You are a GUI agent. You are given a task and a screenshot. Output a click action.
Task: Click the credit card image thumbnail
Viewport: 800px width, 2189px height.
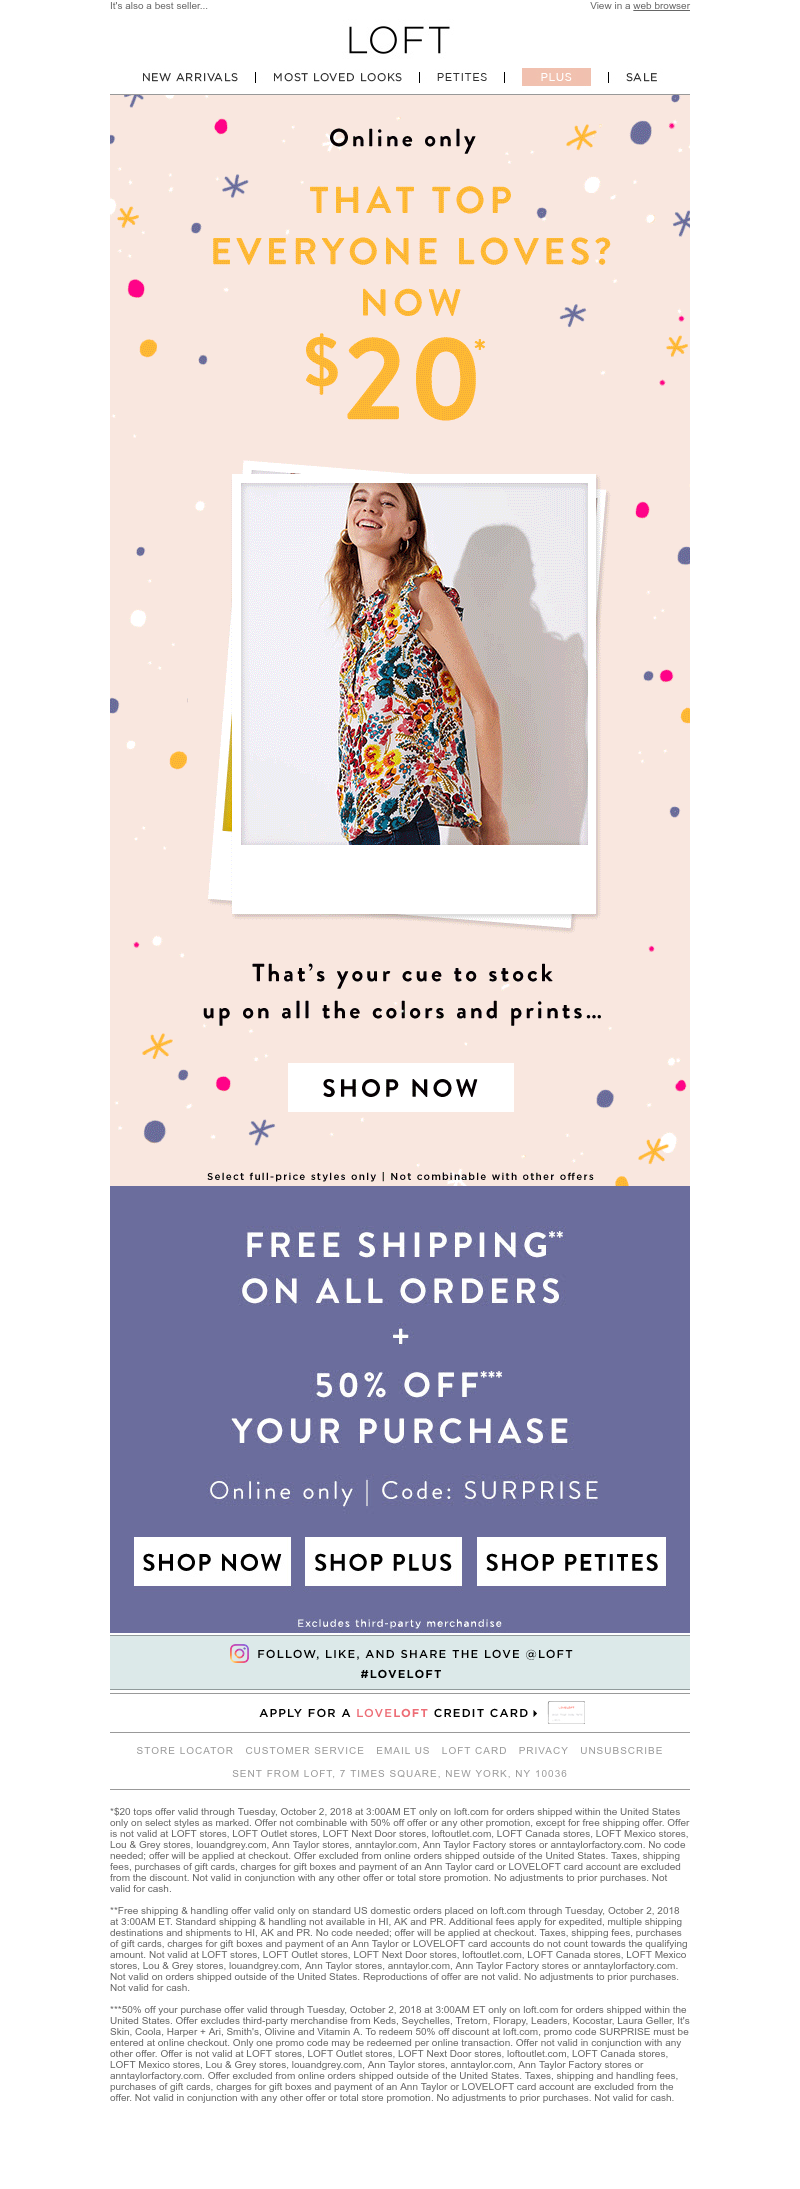pyautogui.click(x=566, y=1712)
